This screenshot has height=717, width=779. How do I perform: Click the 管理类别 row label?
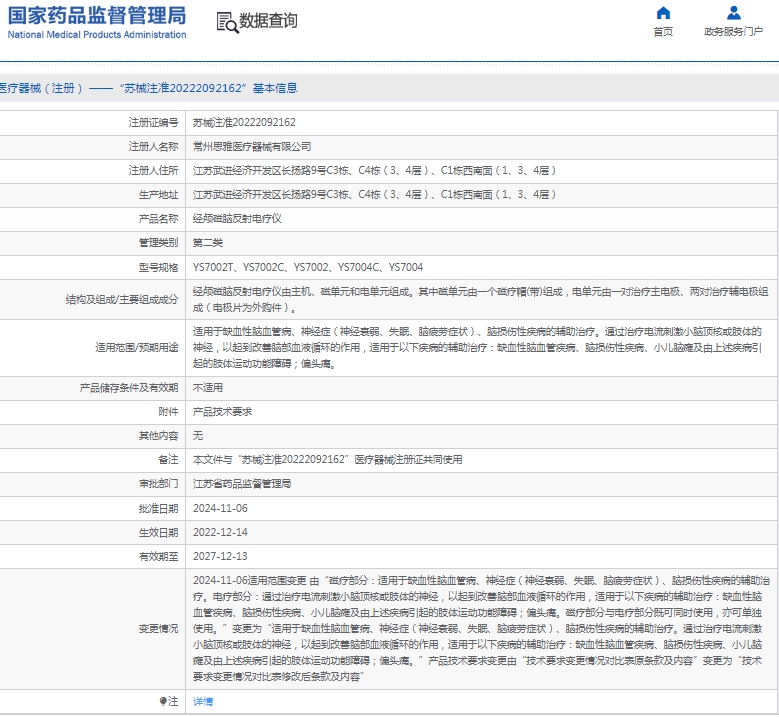tap(158, 242)
